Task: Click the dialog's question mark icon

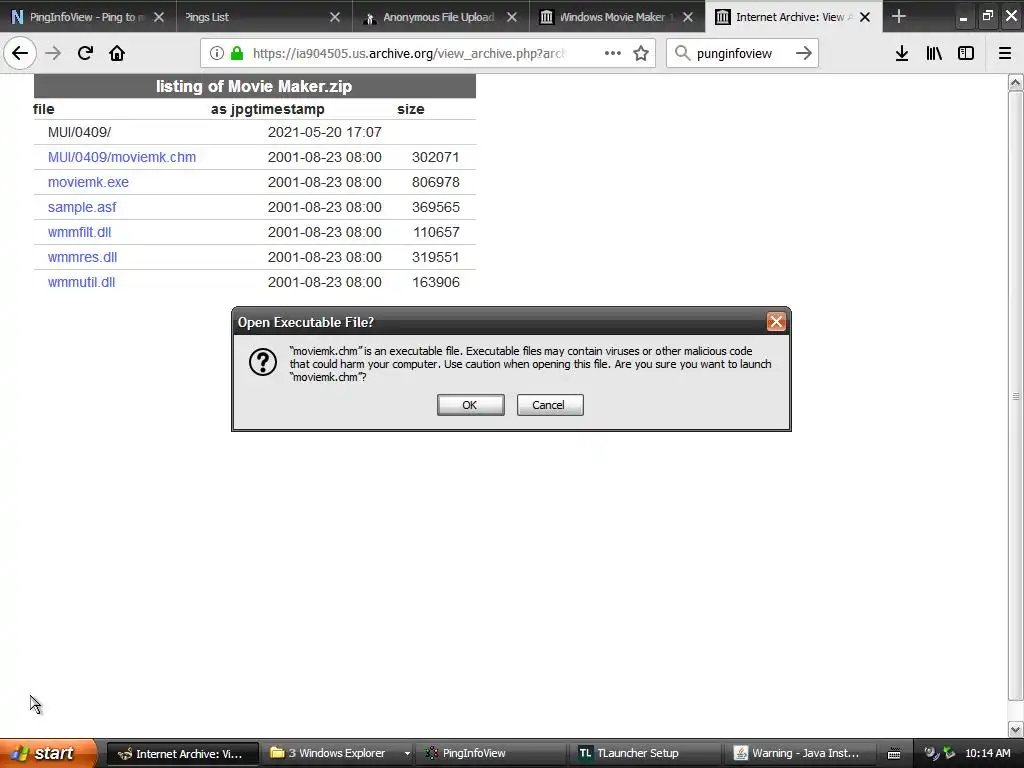Action: [263, 362]
